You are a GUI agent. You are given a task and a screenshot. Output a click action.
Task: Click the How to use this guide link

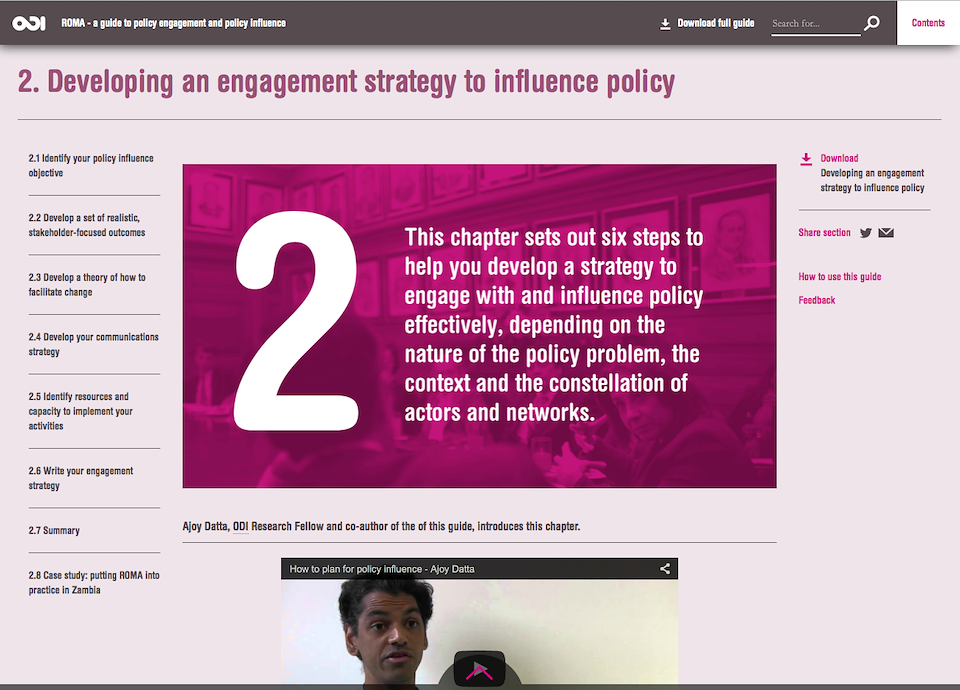(839, 277)
